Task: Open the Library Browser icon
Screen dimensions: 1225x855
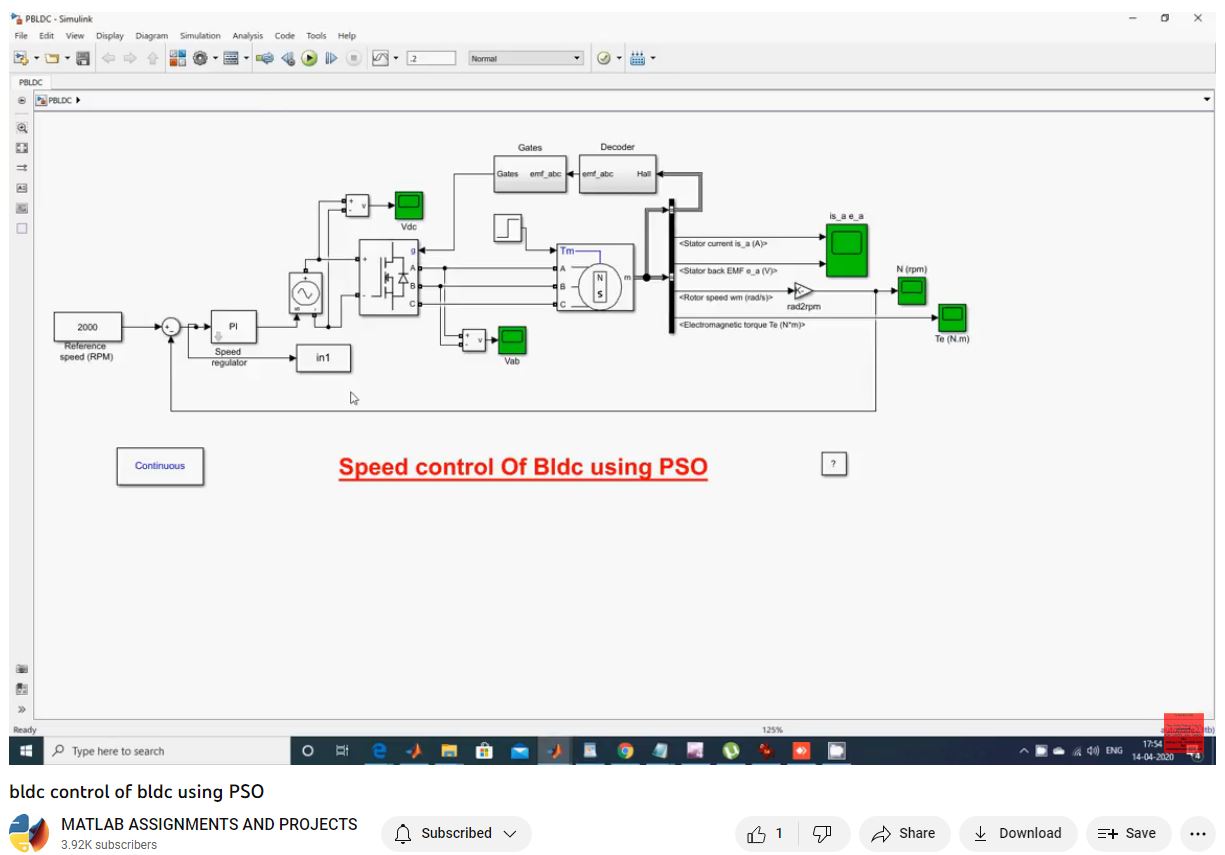Action: [177, 59]
